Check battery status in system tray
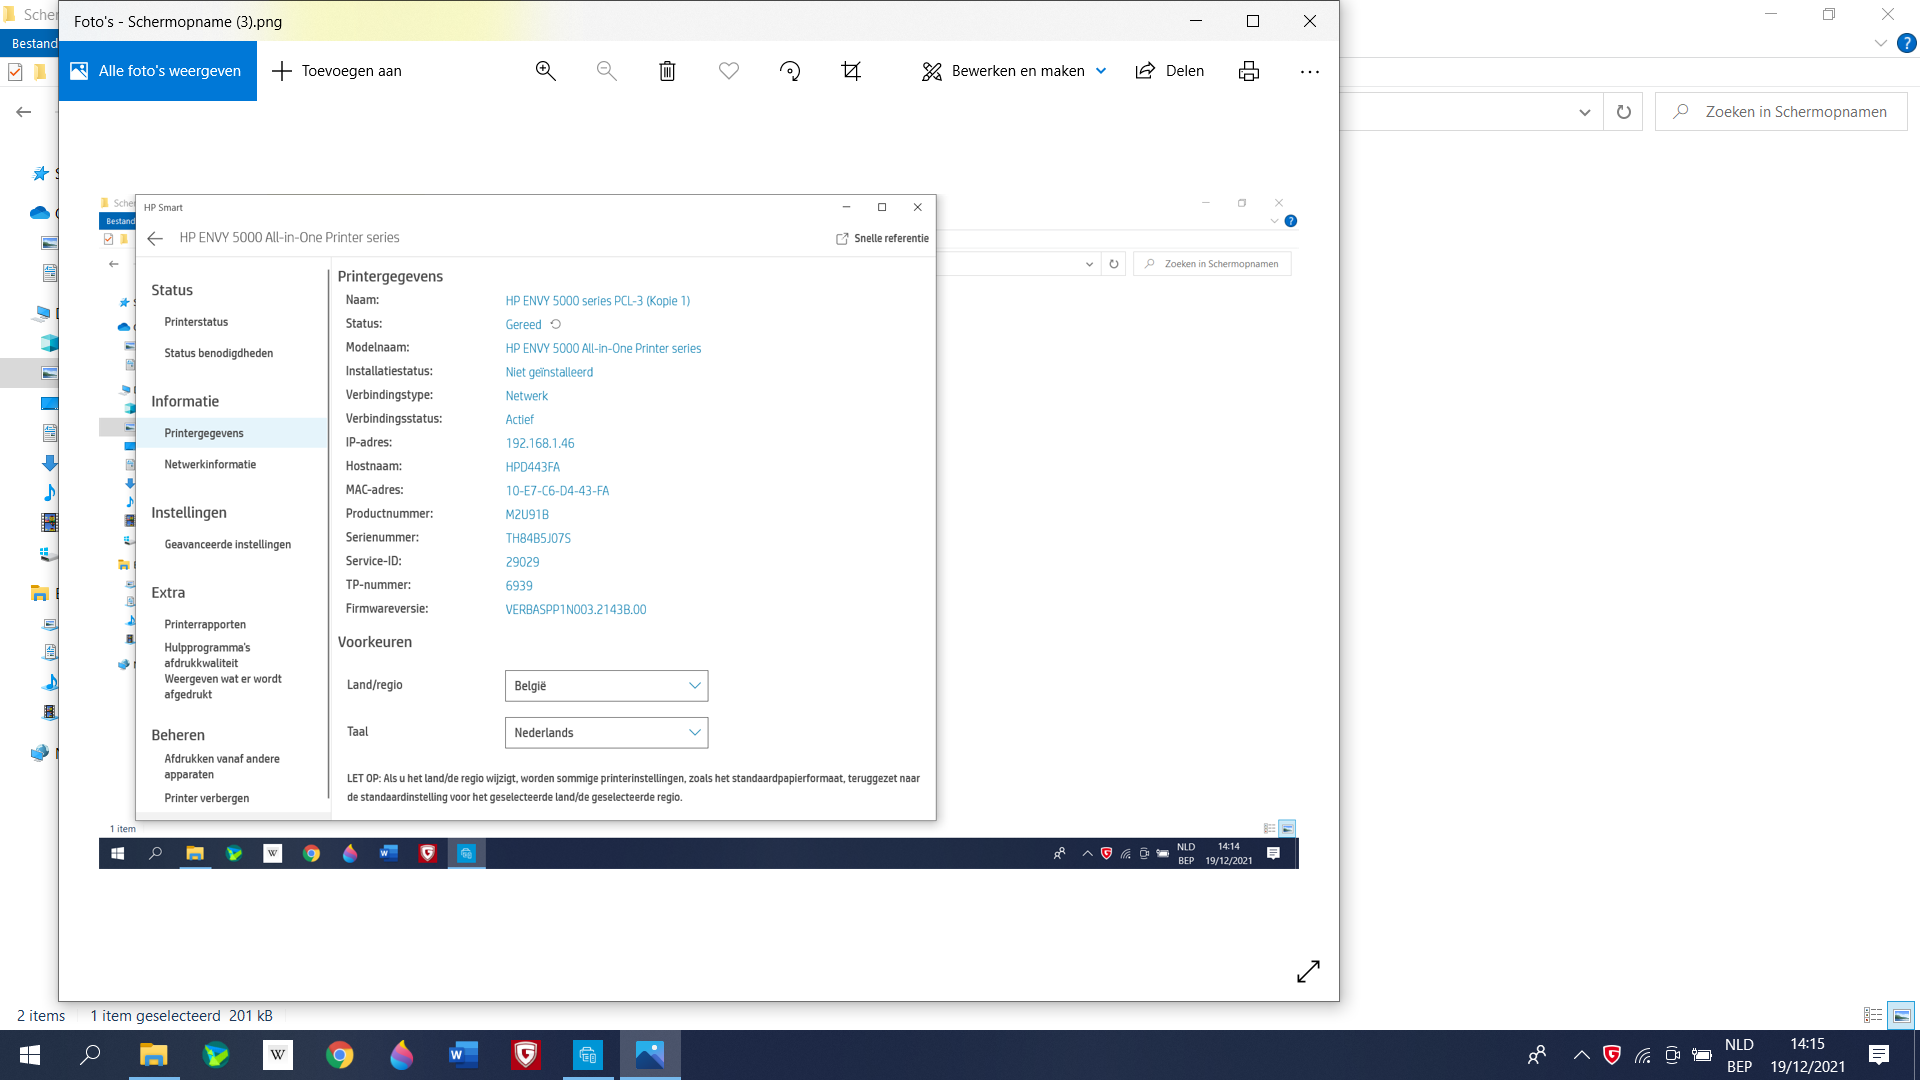 tap(1702, 1055)
